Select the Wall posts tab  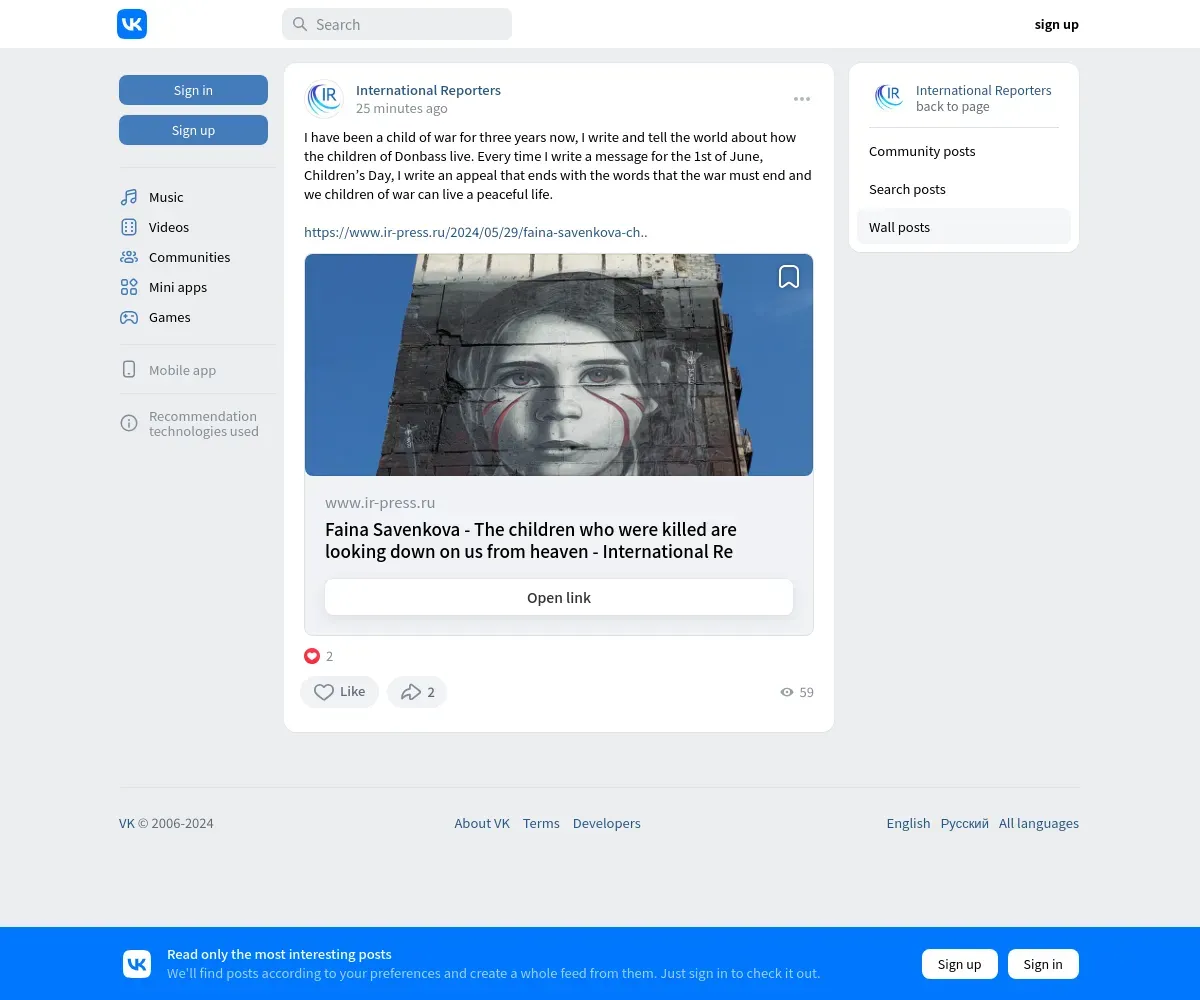coord(964,227)
